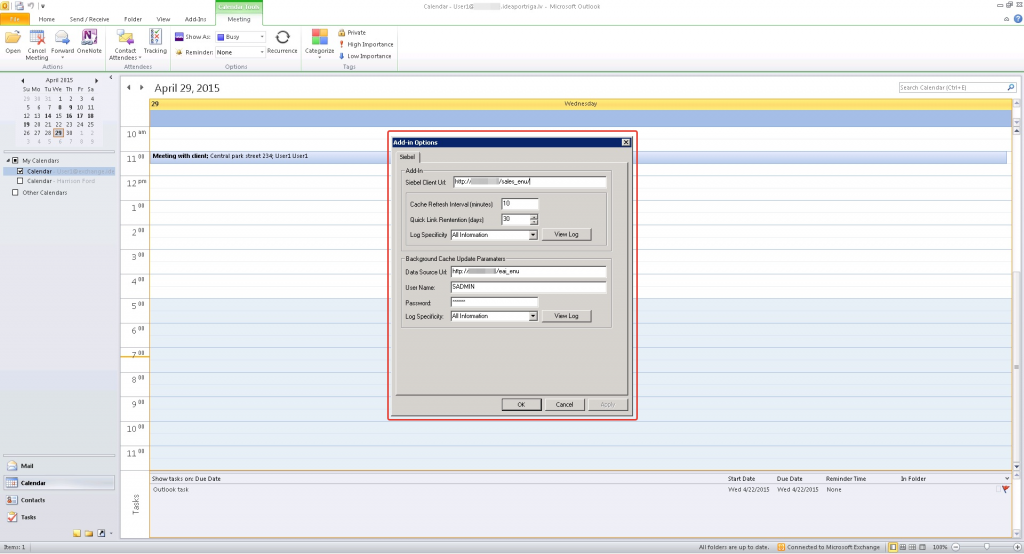The width and height of the screenshot is (1024, 554).
Task: Open the Show As Busy dropdown
Action: click(262, 37)
